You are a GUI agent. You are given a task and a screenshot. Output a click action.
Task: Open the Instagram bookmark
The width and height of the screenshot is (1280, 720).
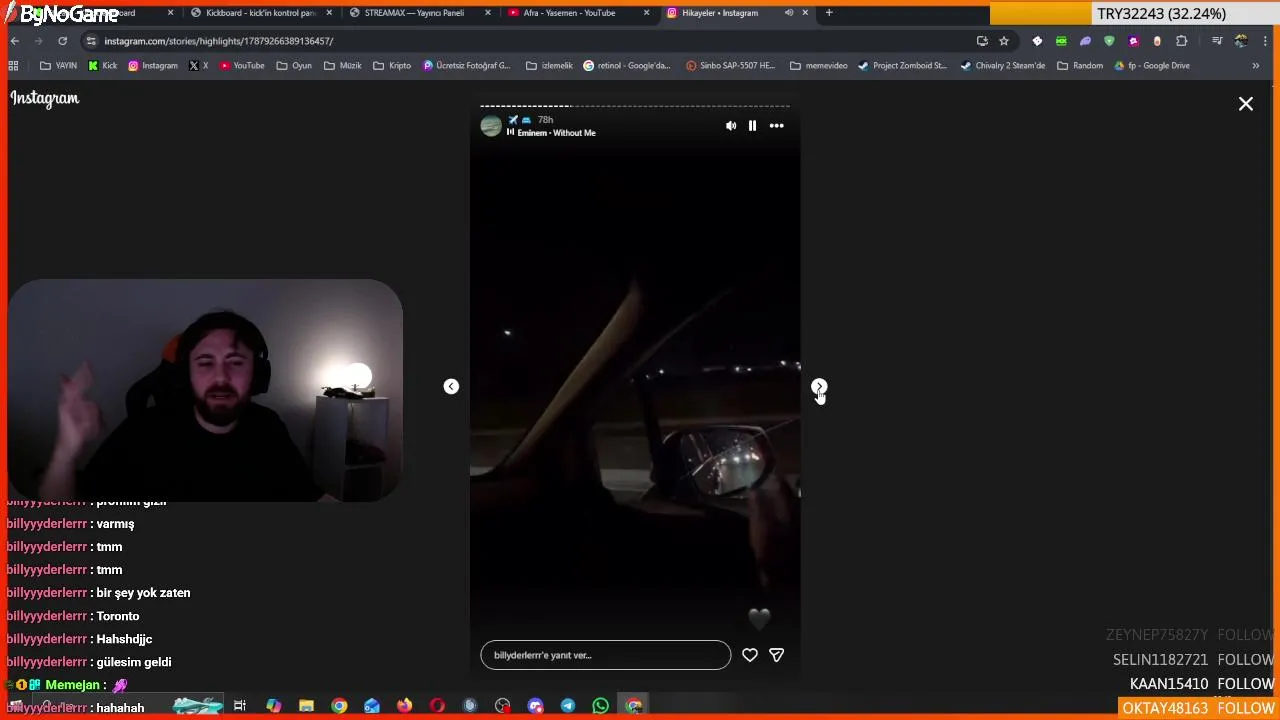153,66
